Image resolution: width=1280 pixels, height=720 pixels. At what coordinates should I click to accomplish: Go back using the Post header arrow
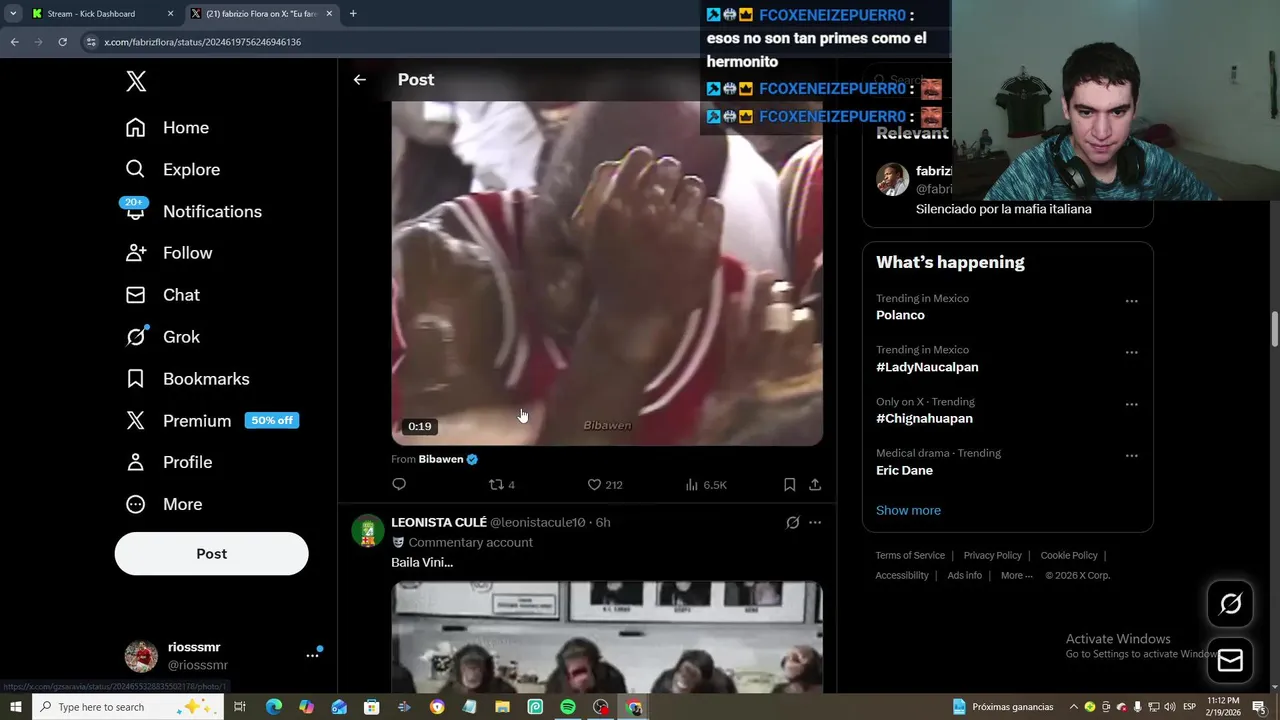point(360,80)
